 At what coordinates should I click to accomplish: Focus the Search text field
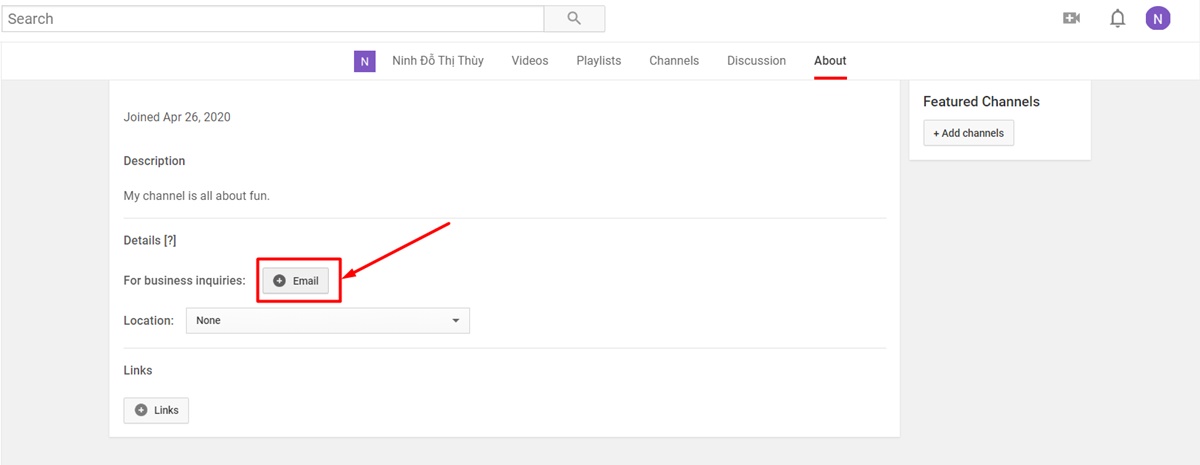tap(272, 18)
